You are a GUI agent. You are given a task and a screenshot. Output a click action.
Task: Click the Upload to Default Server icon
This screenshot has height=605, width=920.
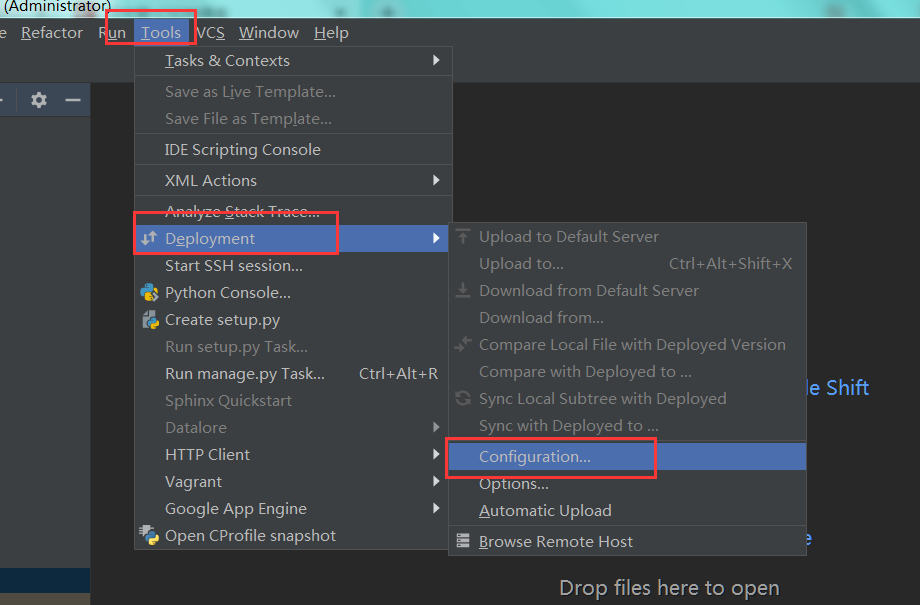[x=463, y=237]
